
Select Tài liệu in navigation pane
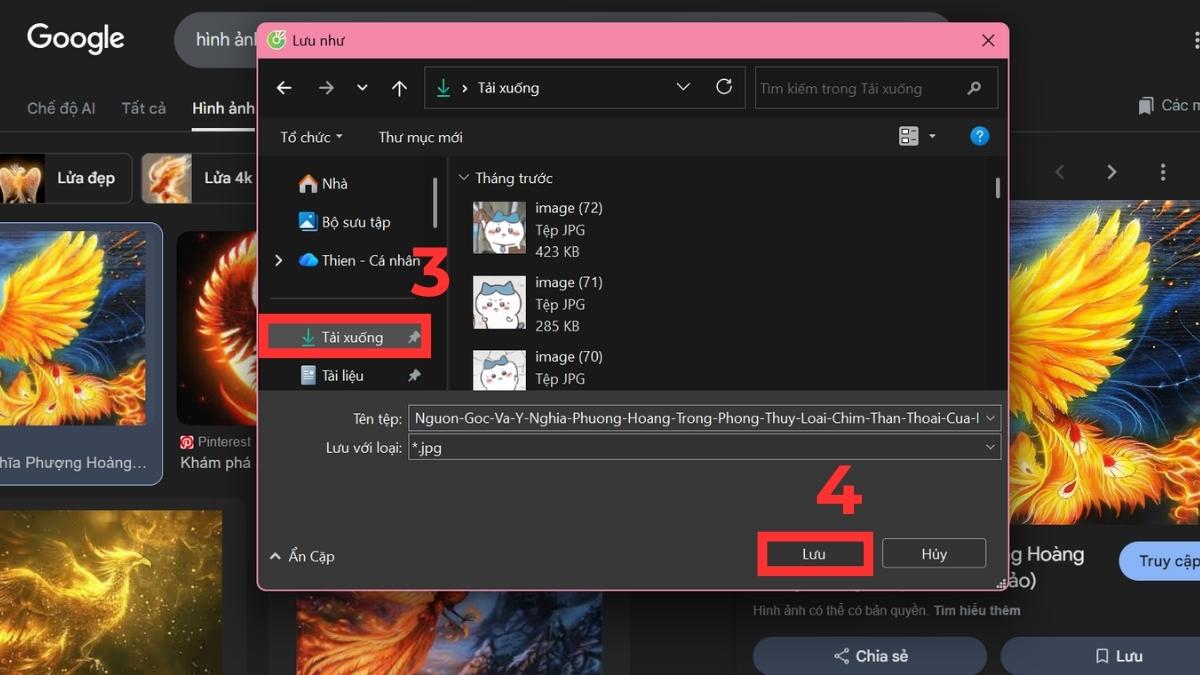[331, 375]
